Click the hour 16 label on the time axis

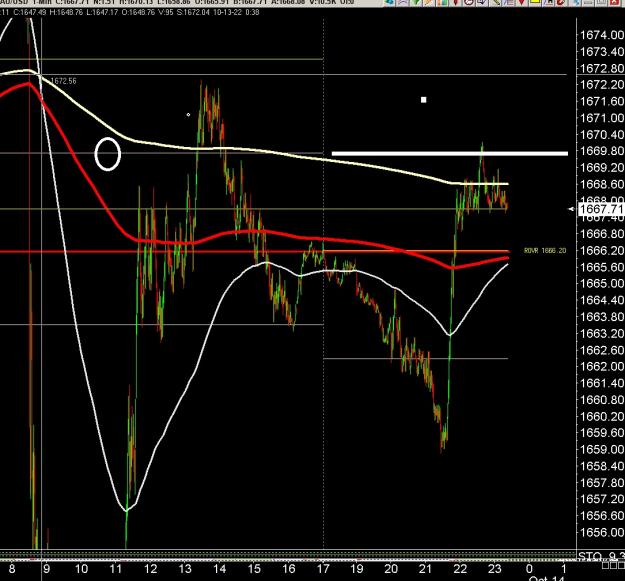point(289,569)
